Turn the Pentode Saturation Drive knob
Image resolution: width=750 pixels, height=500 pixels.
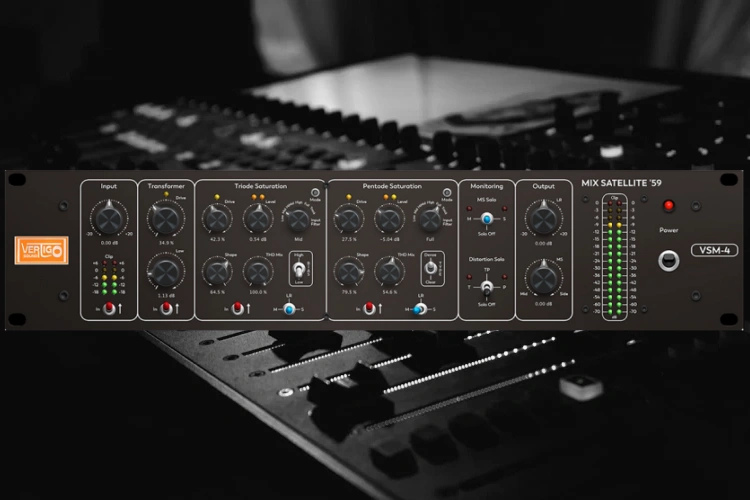(349, 219)
